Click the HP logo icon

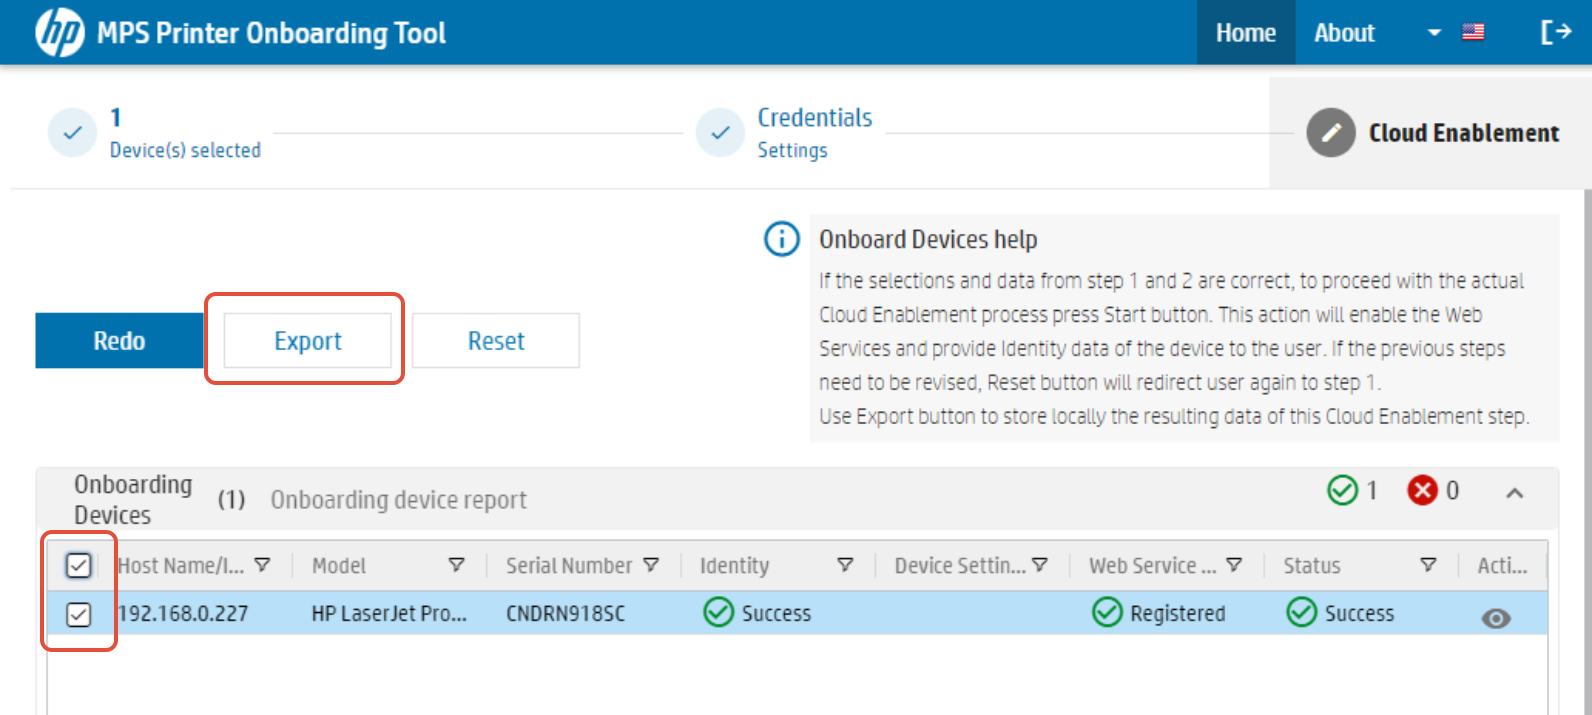60,33
